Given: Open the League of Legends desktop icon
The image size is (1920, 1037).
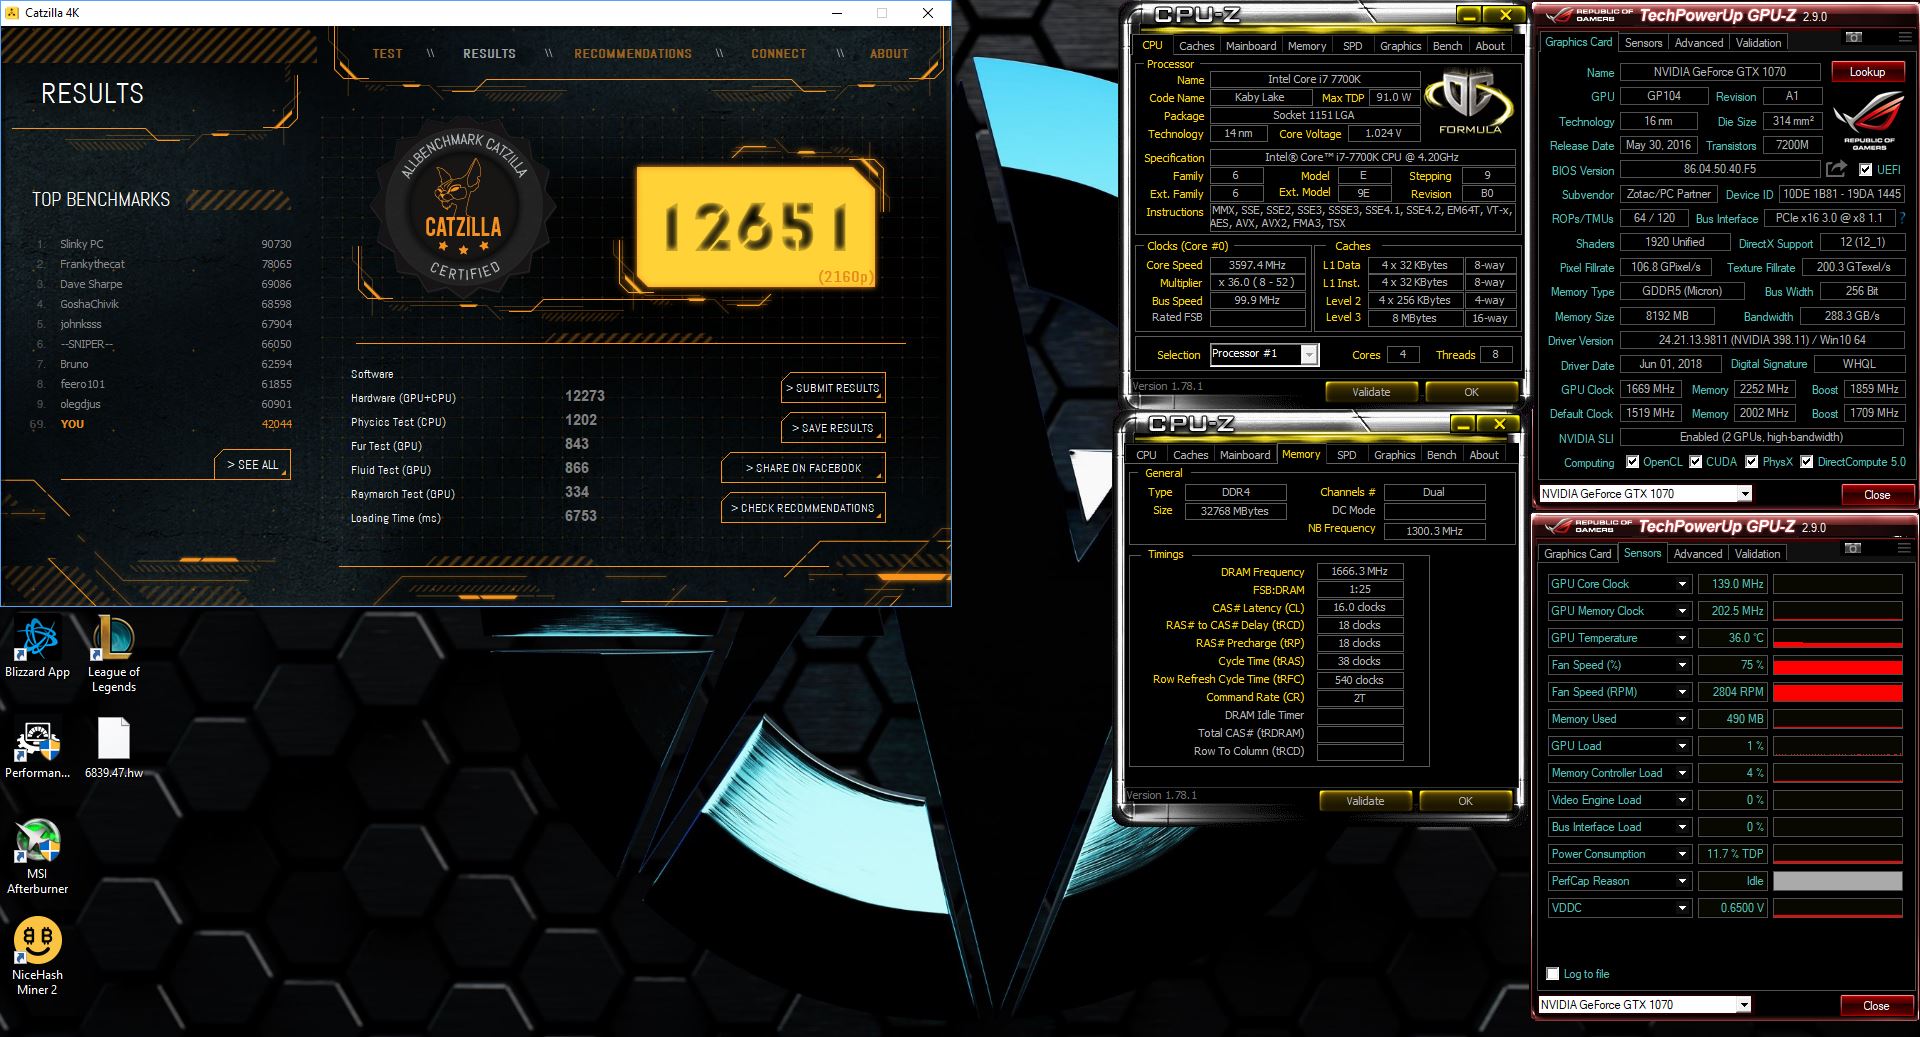Looking at the screenshot, I should pyautogui.click(x=114, y=654).
